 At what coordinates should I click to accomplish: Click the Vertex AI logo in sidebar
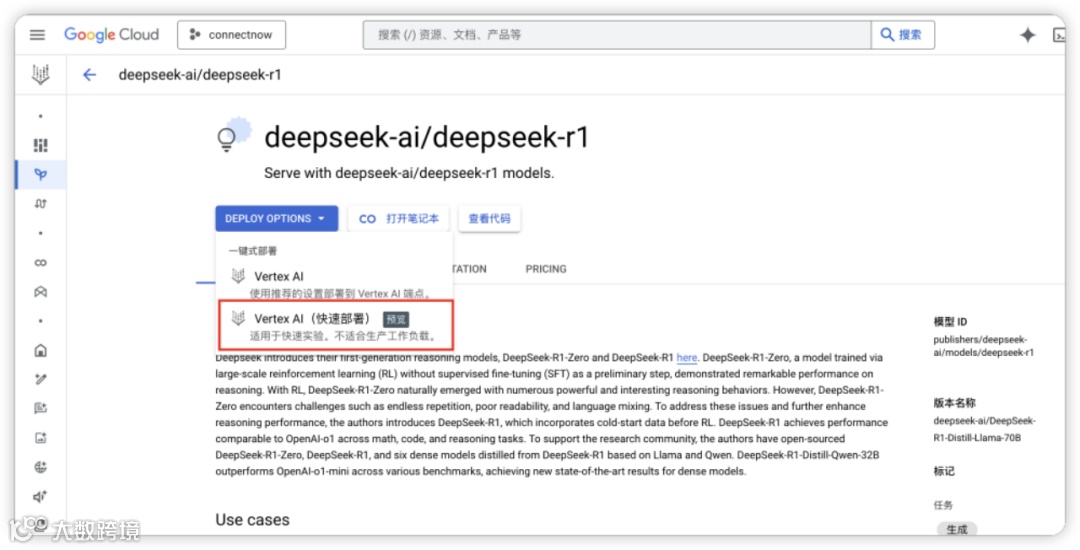pos(41,74)
